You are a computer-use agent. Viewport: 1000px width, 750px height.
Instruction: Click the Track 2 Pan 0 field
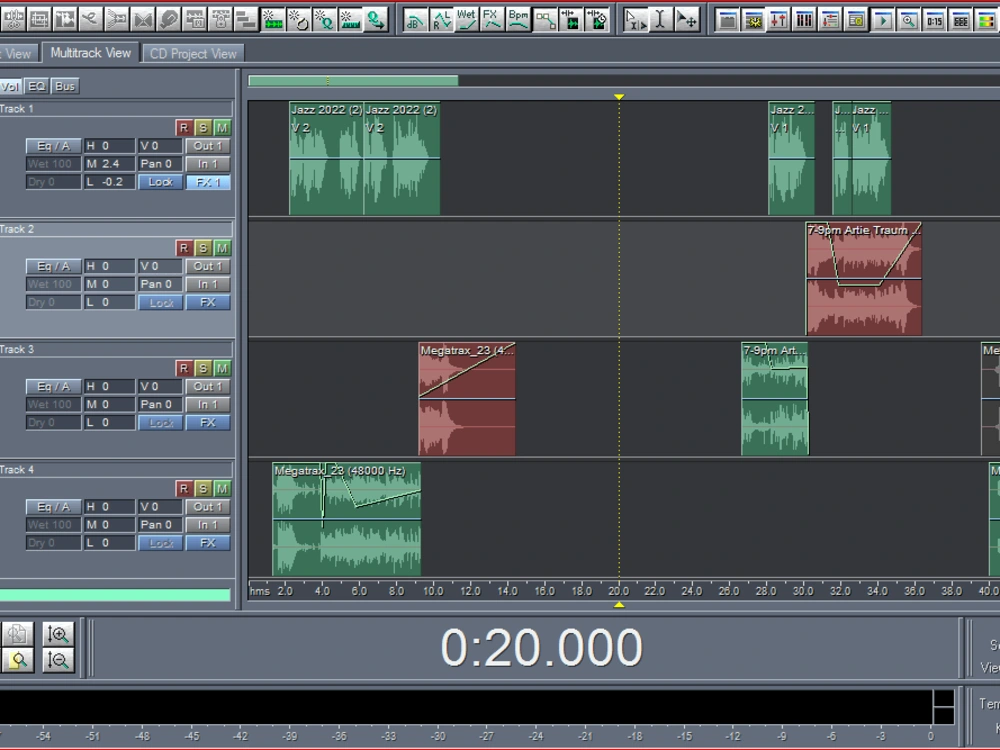(161, 284)
